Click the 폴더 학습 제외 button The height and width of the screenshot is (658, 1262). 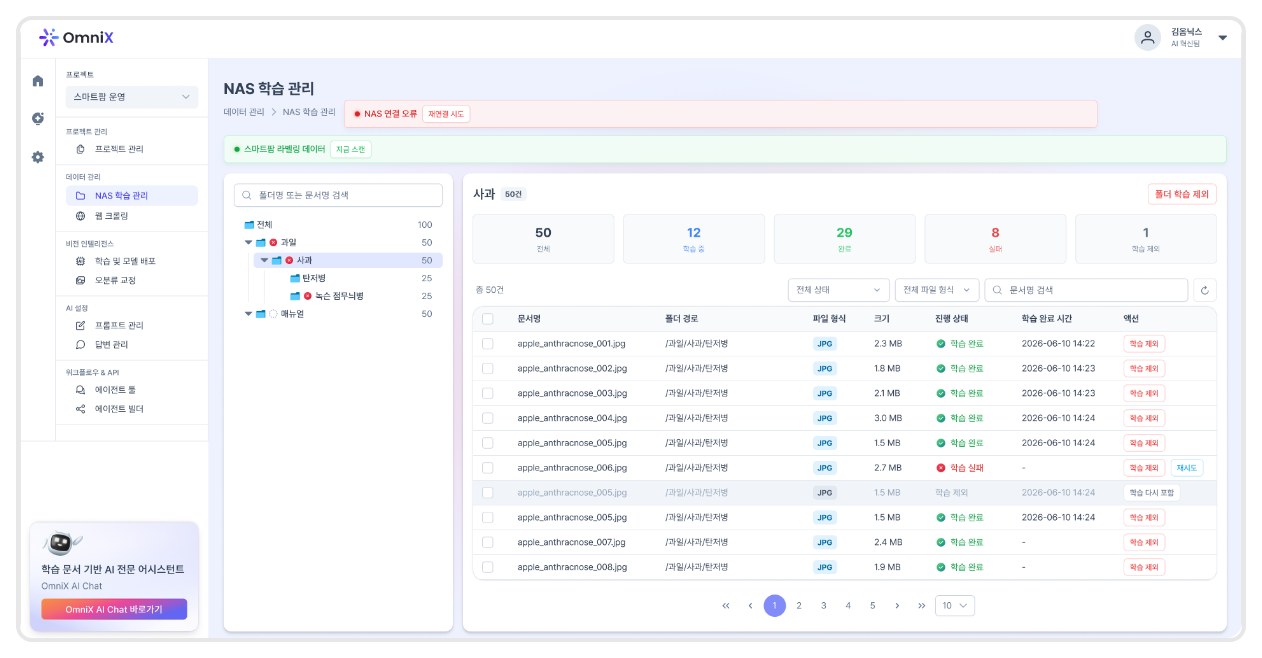1182,195
